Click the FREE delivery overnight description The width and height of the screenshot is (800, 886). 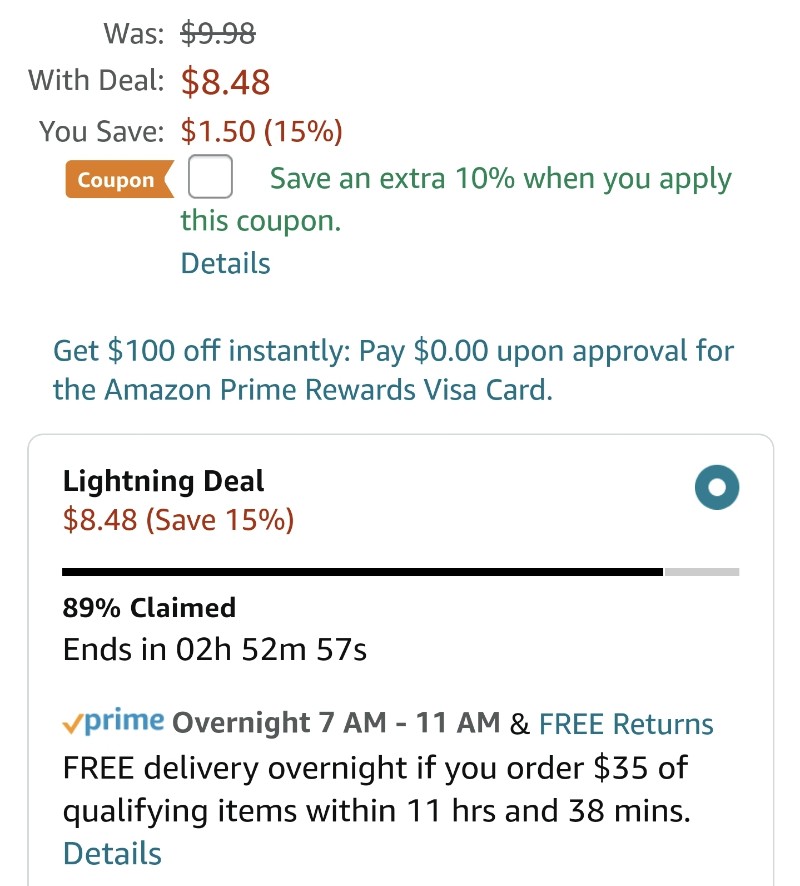(x=377, y=789)
